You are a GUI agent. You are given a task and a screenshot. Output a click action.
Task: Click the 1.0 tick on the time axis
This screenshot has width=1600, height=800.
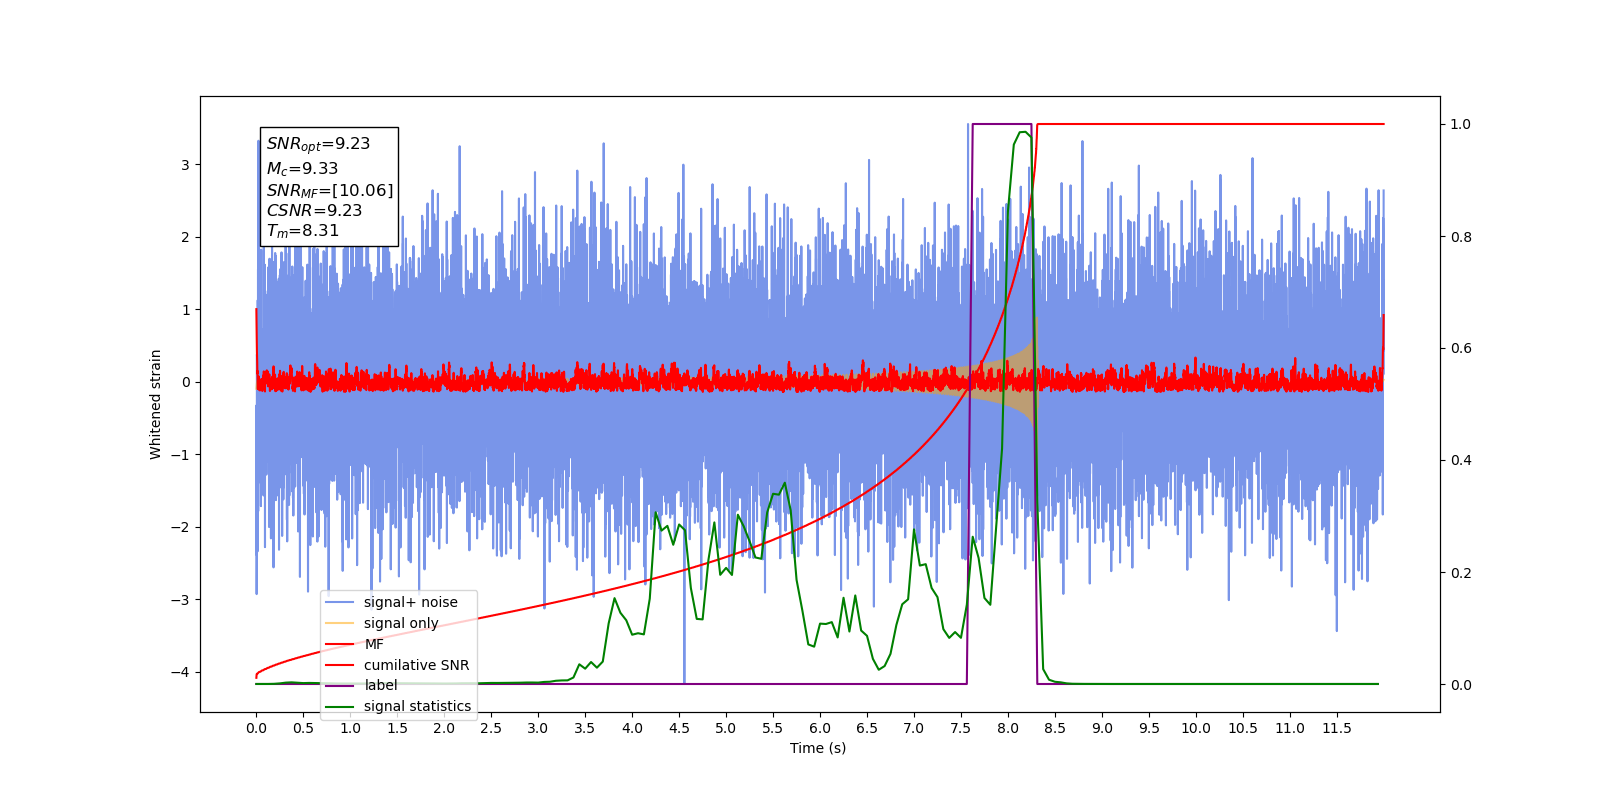click(350, 728)
